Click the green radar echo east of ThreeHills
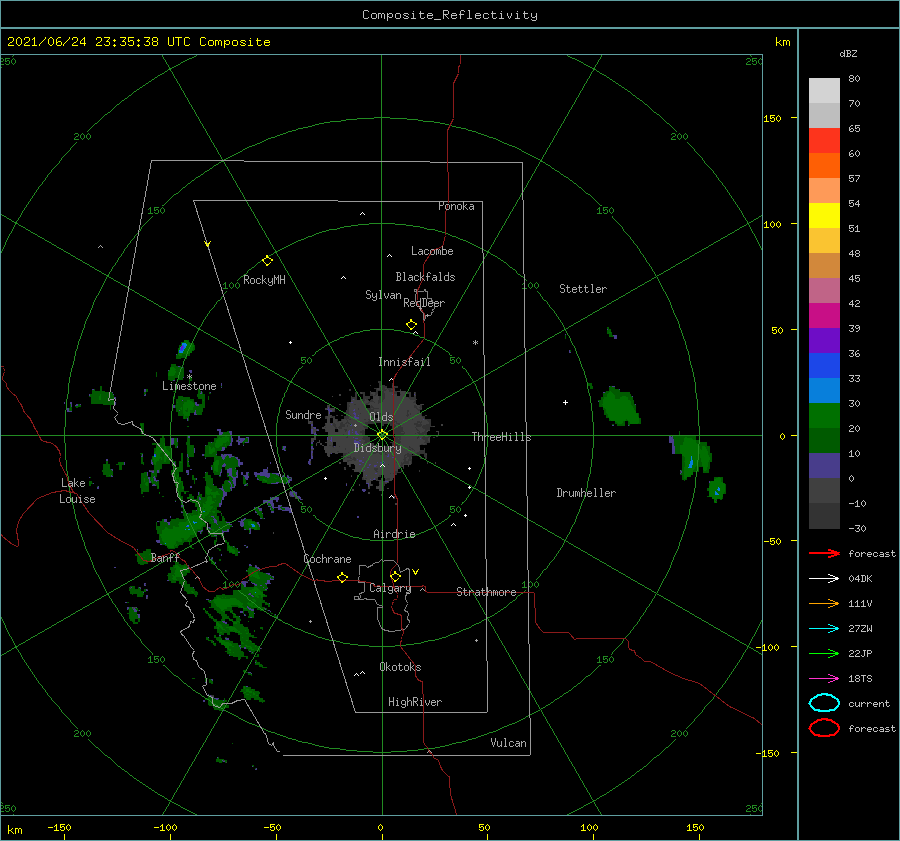900x841 pixels. tap(619, 406)
